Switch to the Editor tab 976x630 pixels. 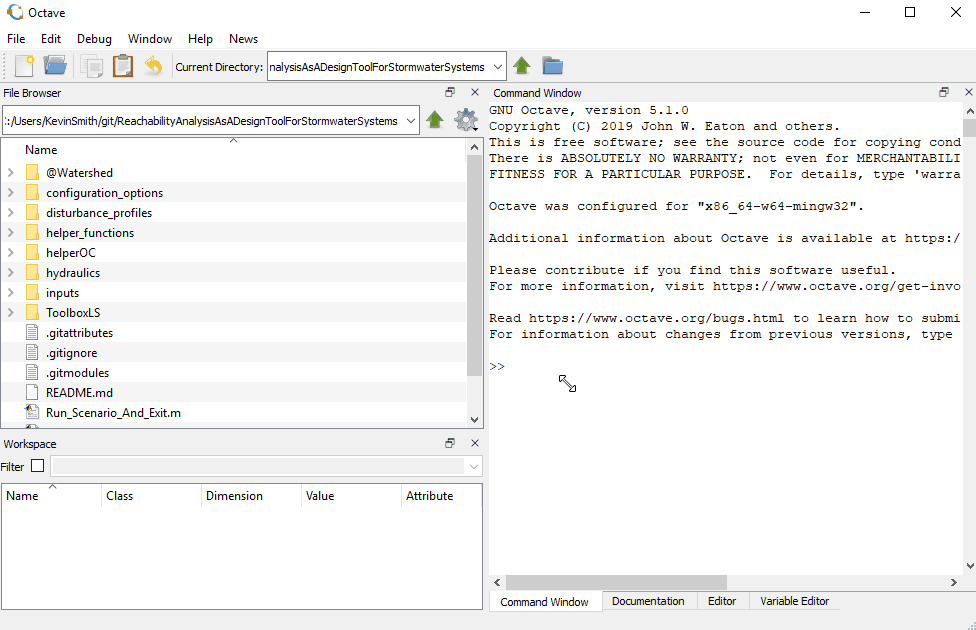pyautogui.click(x=722, y=601)
